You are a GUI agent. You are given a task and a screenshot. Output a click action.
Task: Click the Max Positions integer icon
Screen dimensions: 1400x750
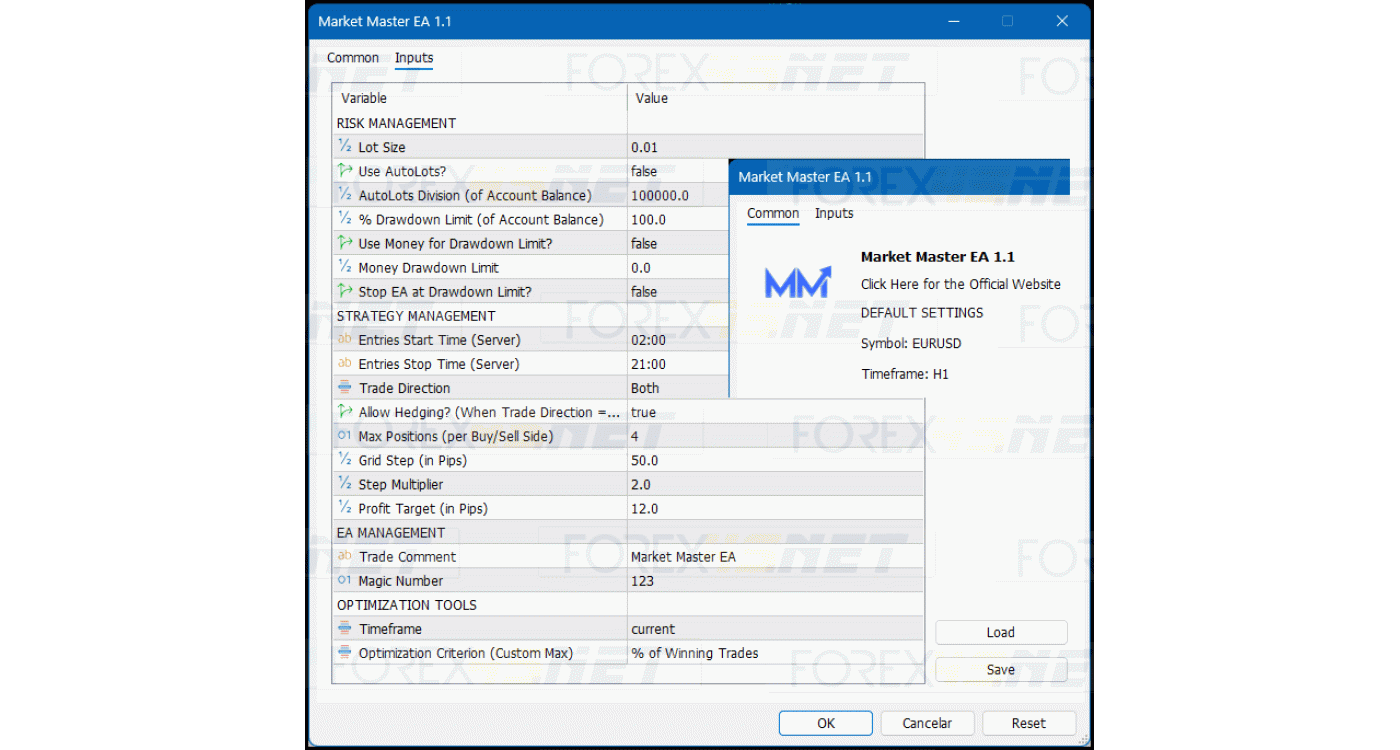(x=344, y=436)
